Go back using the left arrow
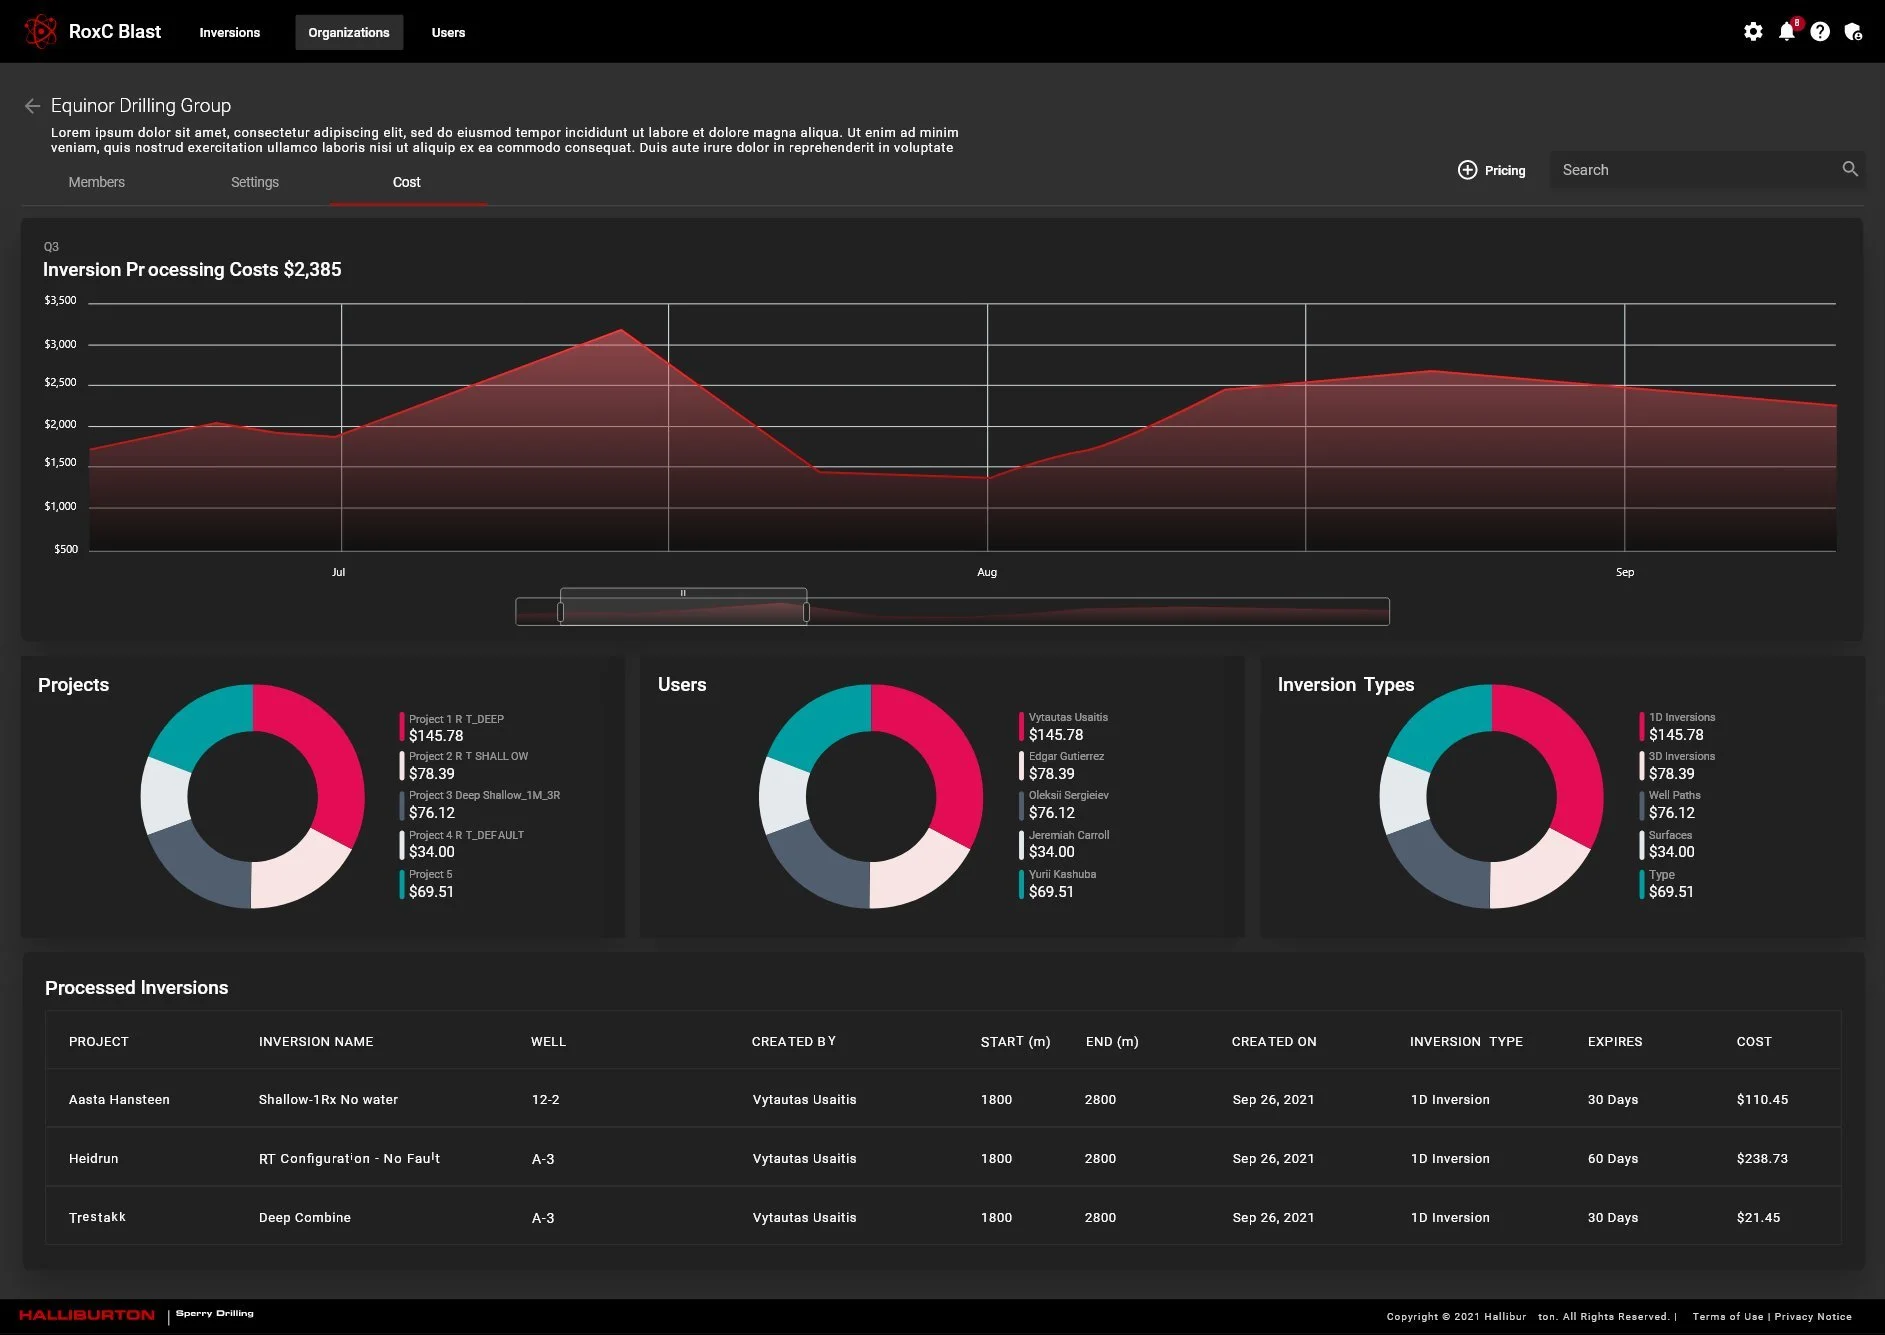The image size is (1885, 1335). coord(32,106)
